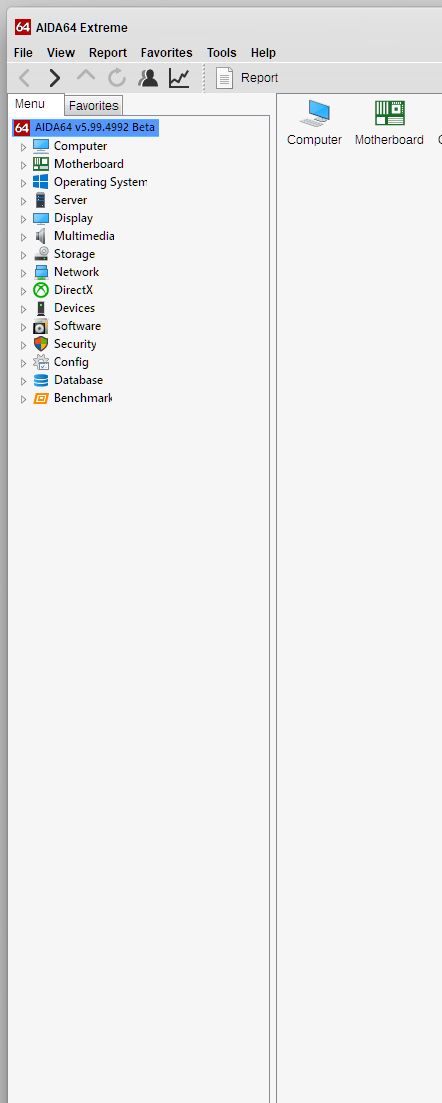
Task: Expand the Network tree node
Action: pyautogui.click(x=23, y=273)
